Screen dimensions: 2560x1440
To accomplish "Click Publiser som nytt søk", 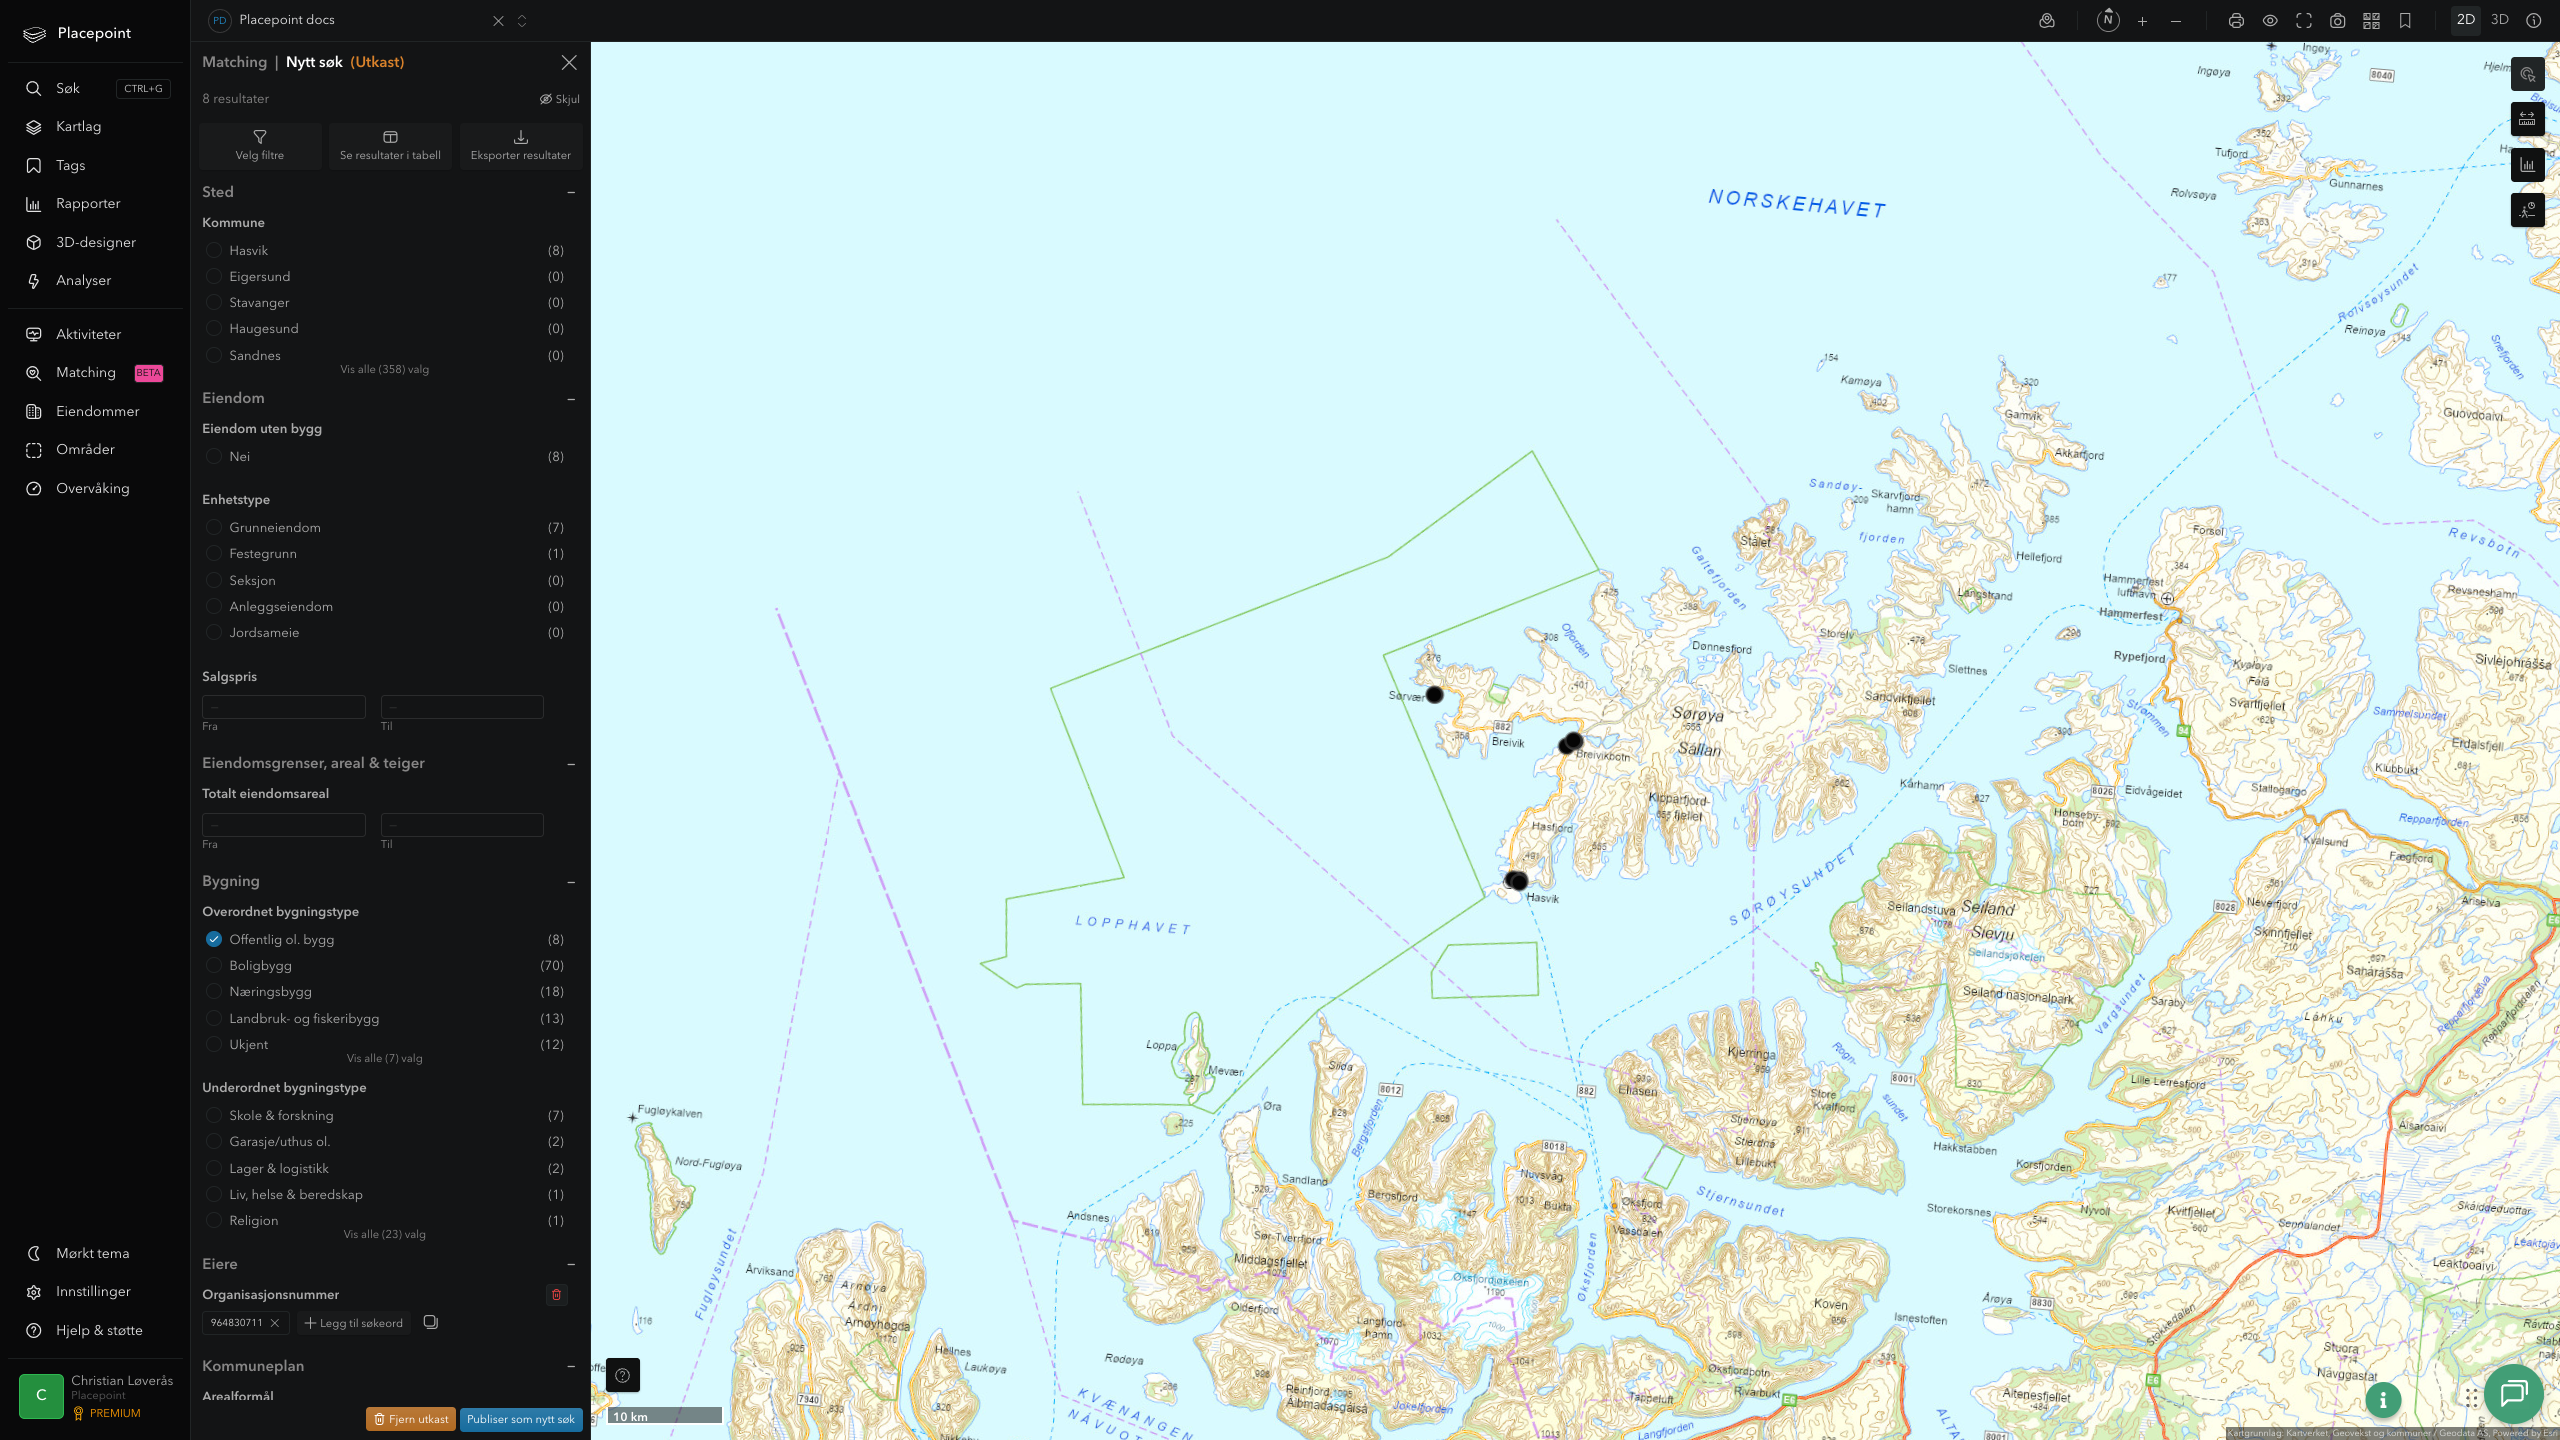I will (521, 1419).
